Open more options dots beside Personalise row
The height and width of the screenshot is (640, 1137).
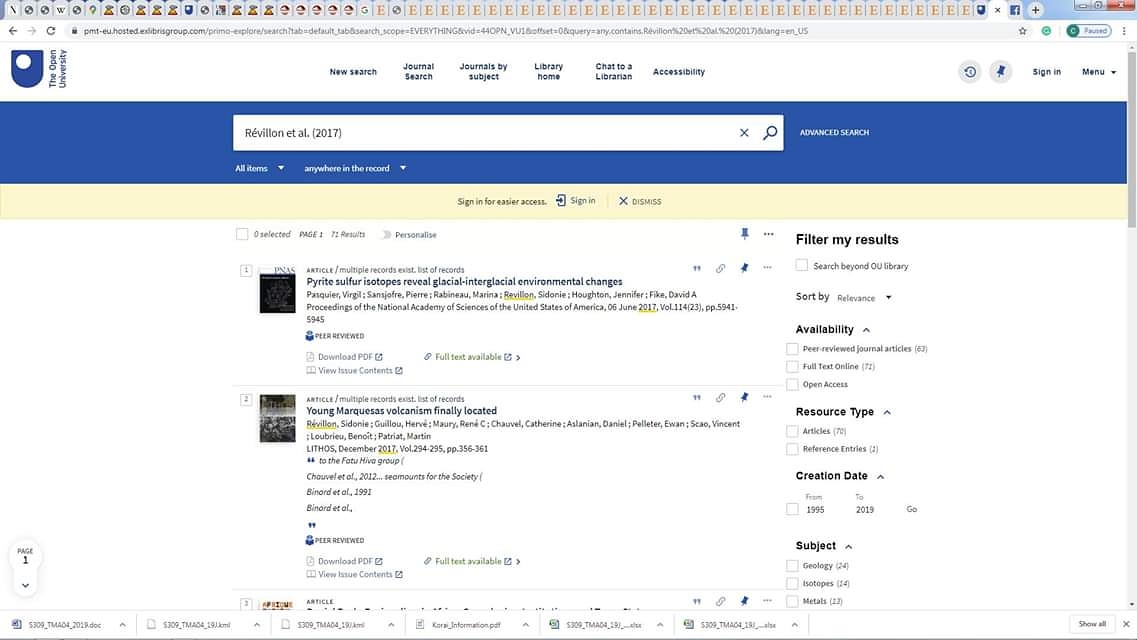coord(769,233)
